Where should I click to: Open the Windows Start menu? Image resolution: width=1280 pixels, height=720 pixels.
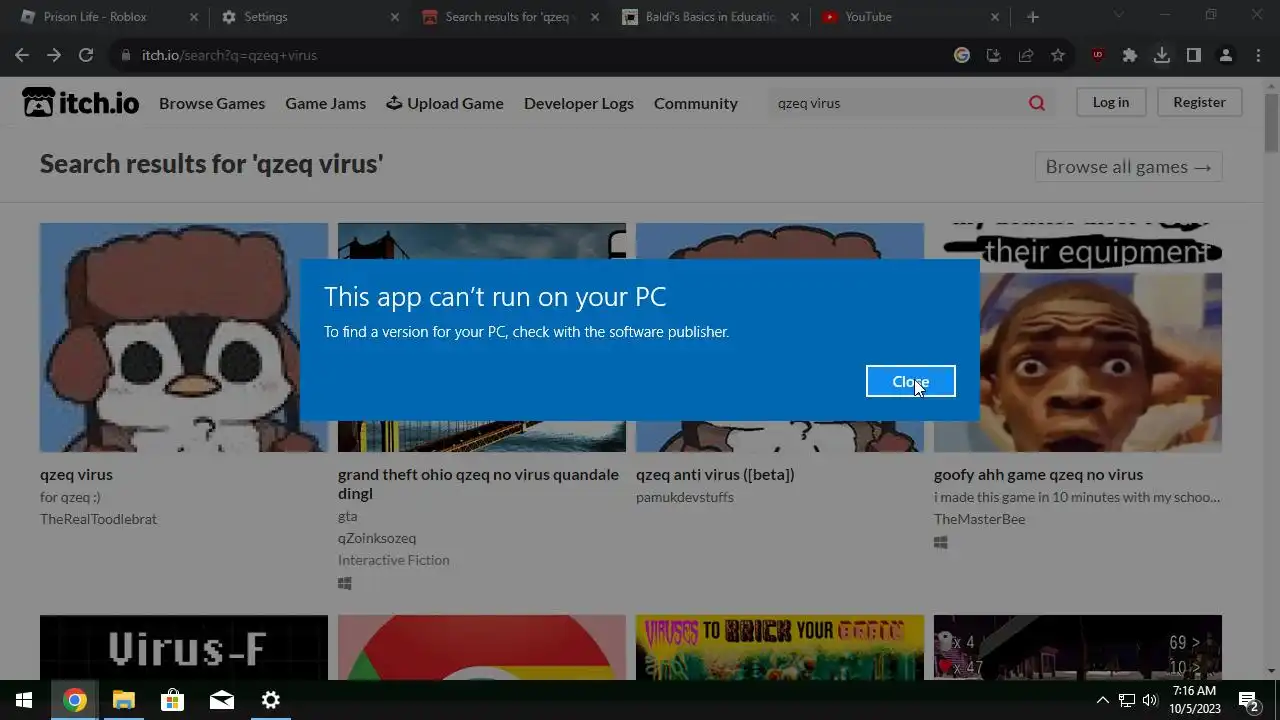[x=24, y=700]
